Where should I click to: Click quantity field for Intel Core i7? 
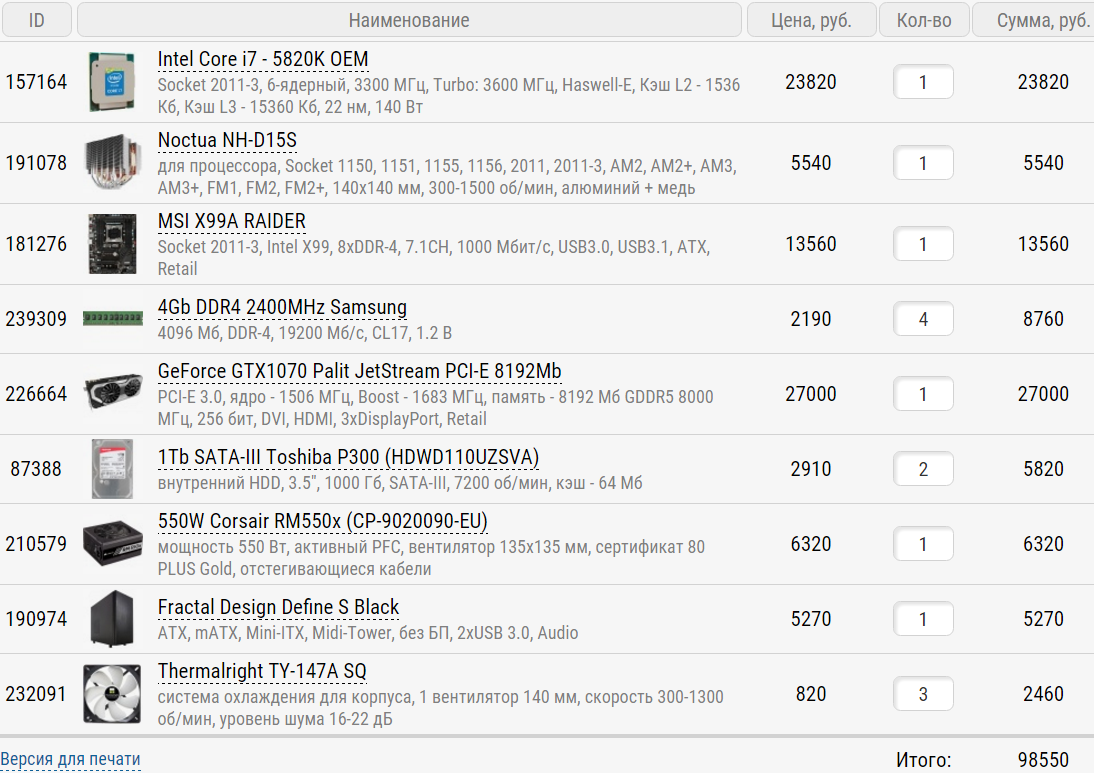click(x=923, y=82)
